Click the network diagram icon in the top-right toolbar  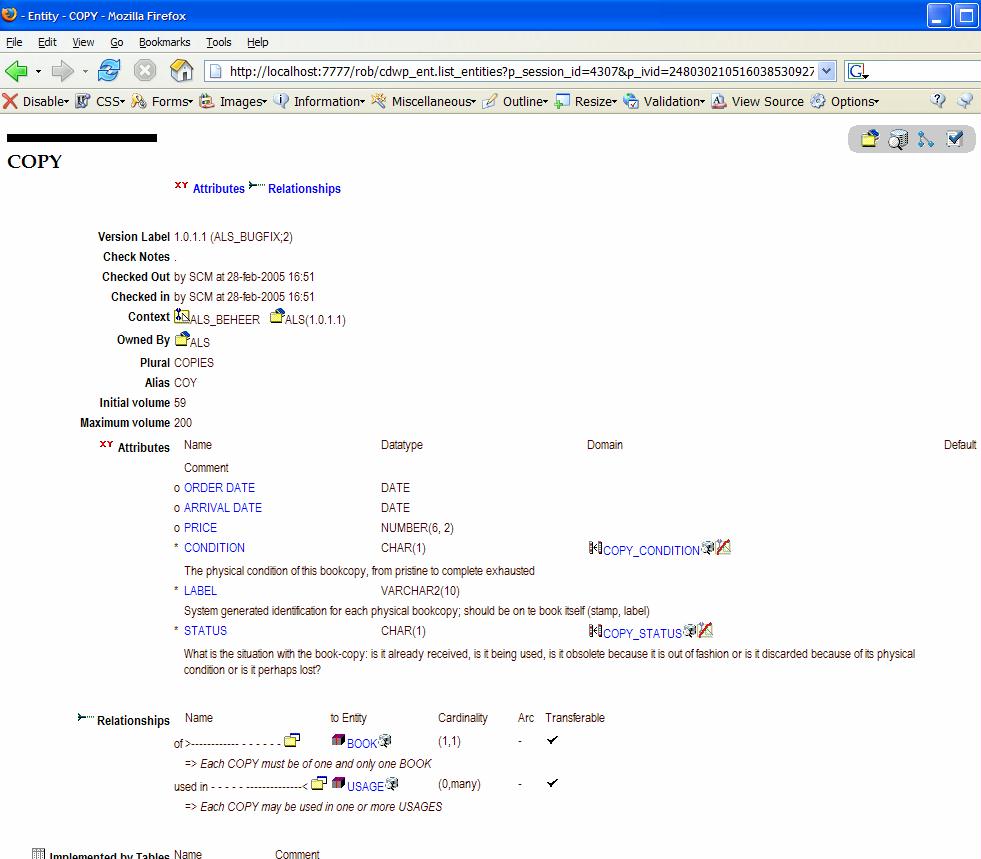pyautogui.click(x=926, y=139)
